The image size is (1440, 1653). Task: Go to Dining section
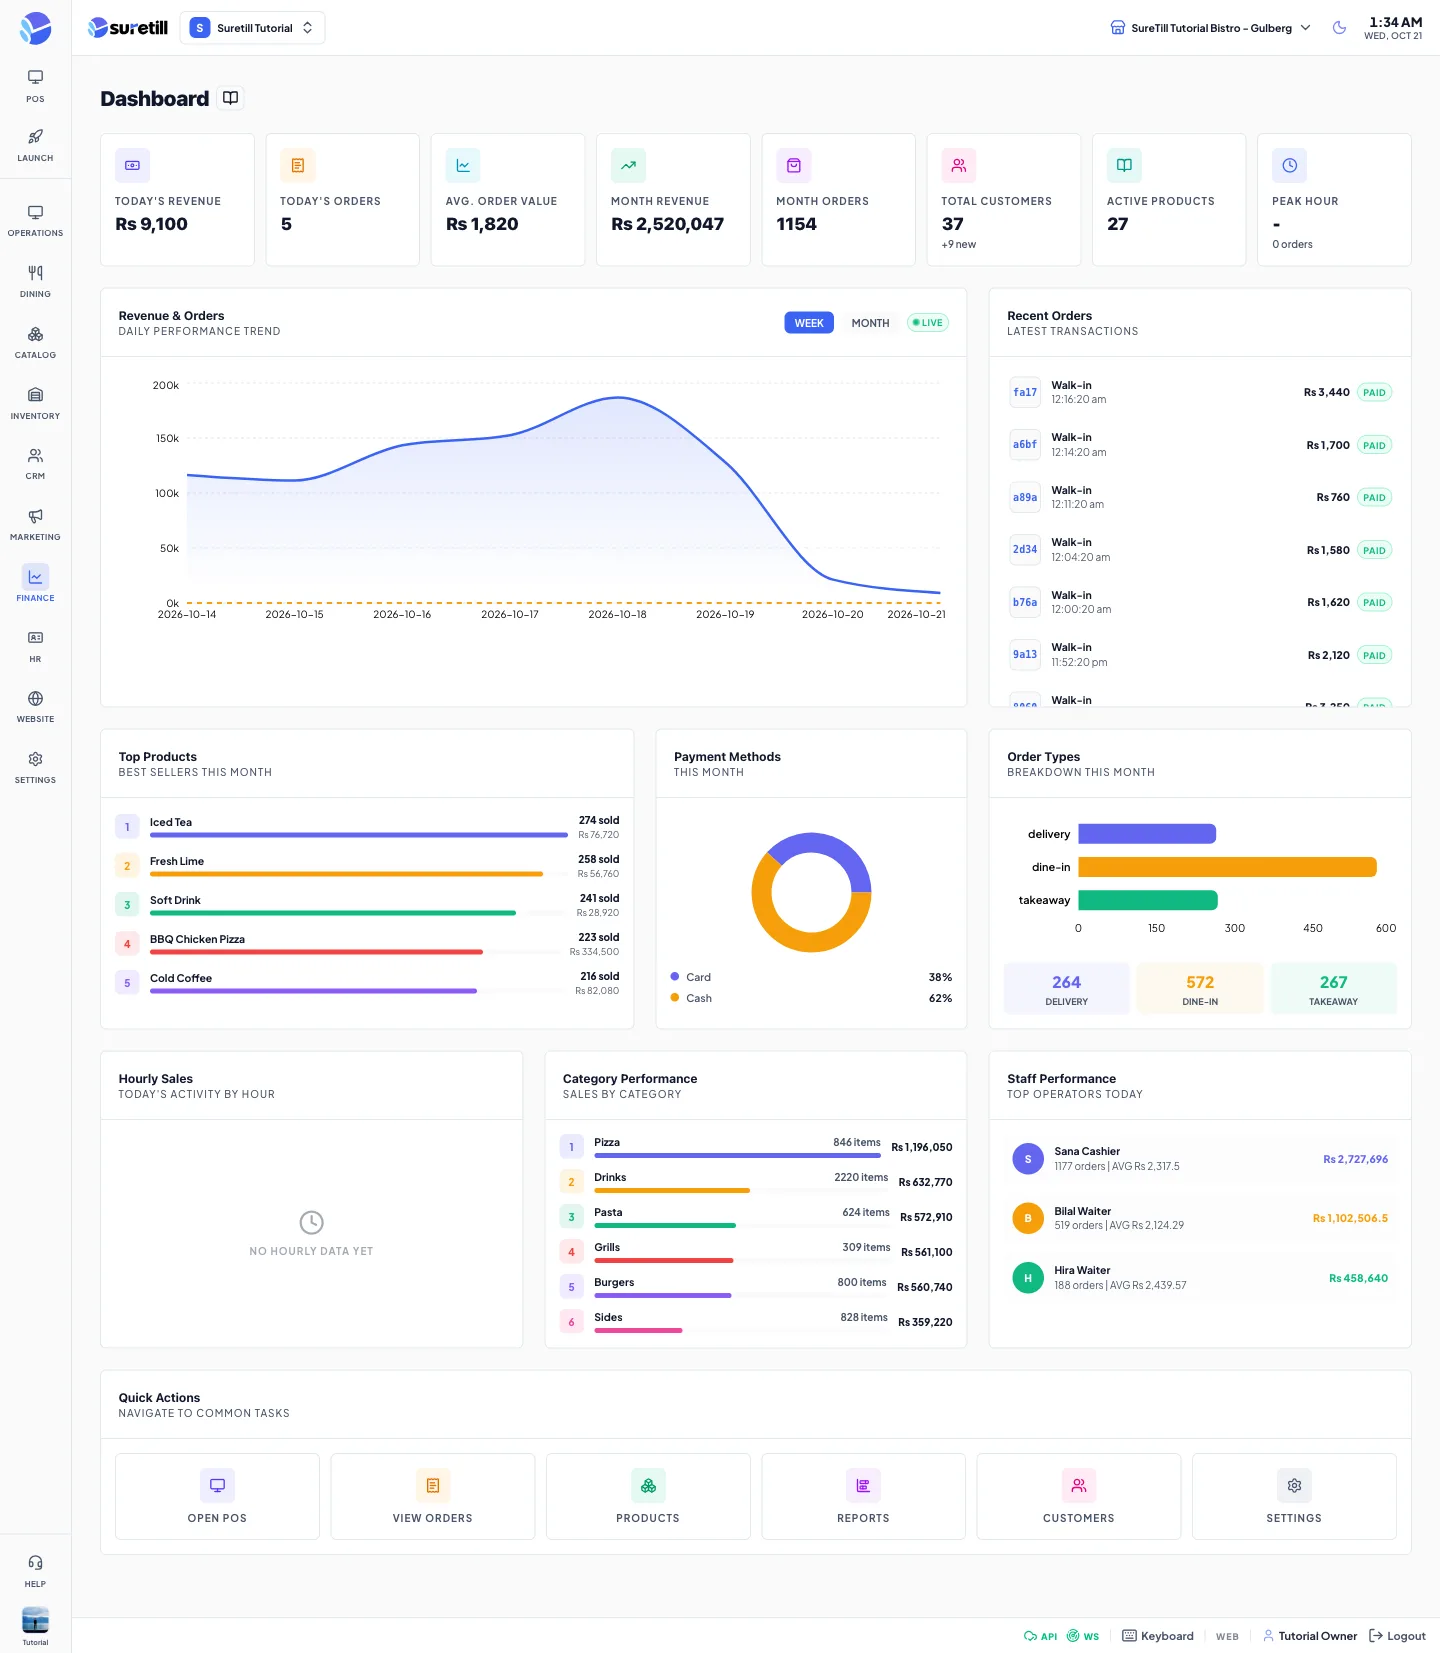35,282
